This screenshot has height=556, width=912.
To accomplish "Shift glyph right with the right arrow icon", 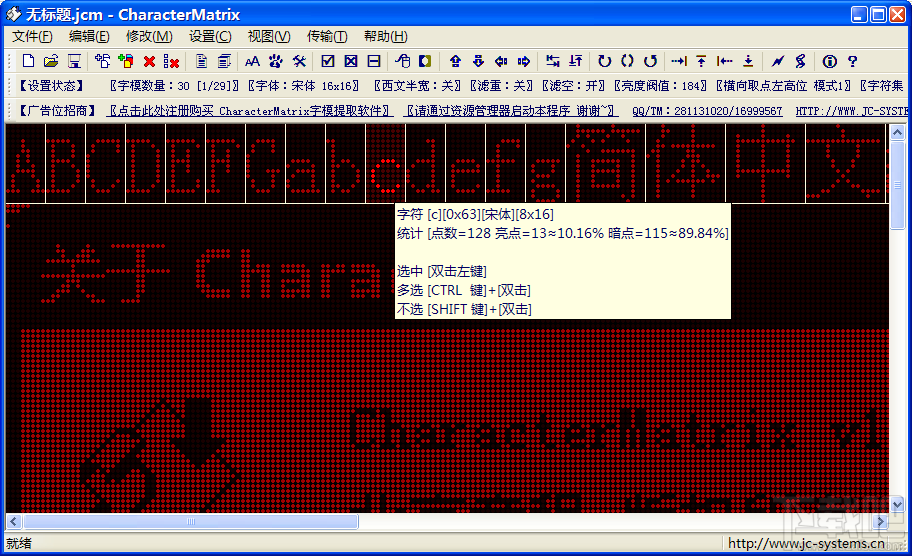I will (x=523, y=61).
